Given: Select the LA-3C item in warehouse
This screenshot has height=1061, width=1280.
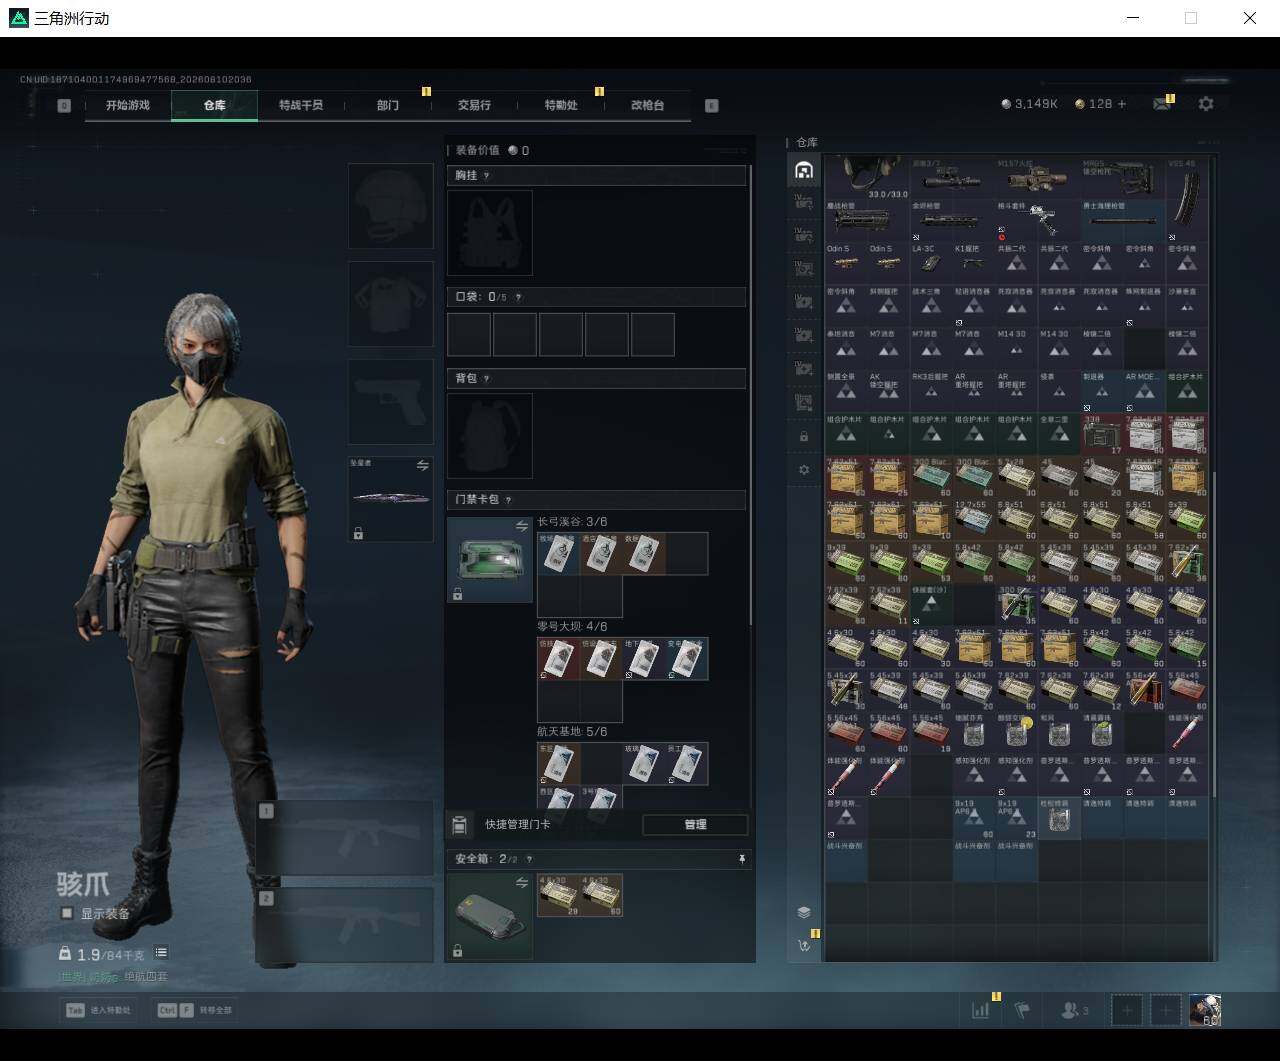Looking at the screenshot, I should 931,263.
